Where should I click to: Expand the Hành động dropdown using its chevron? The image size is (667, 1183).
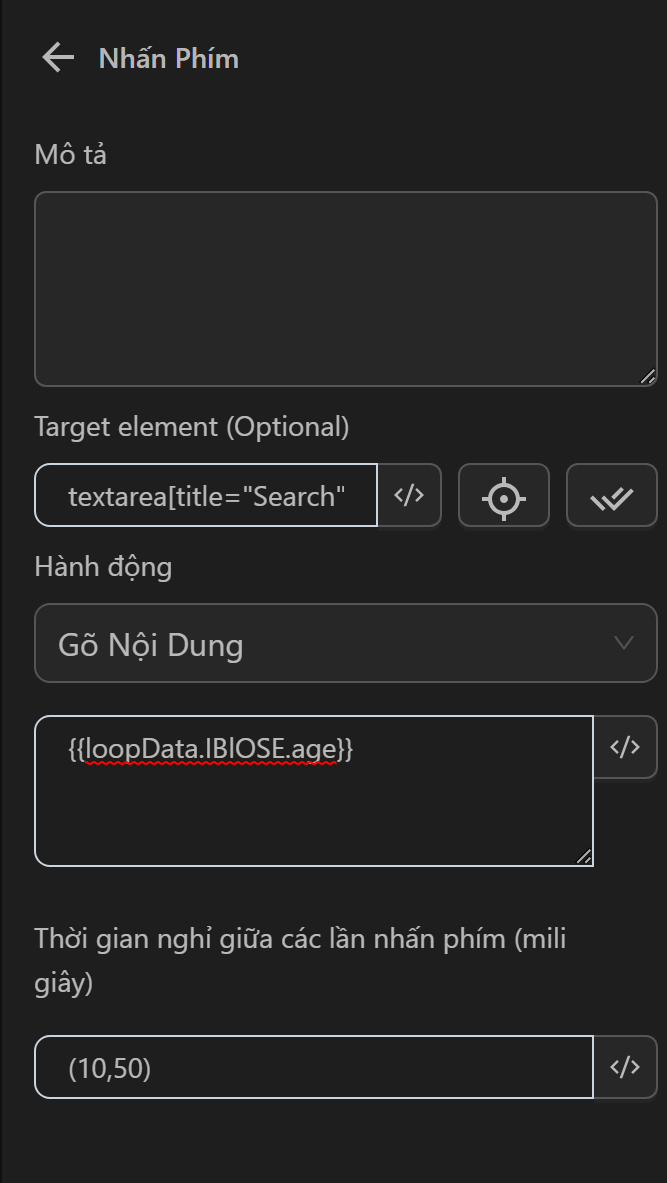[624, 643]
